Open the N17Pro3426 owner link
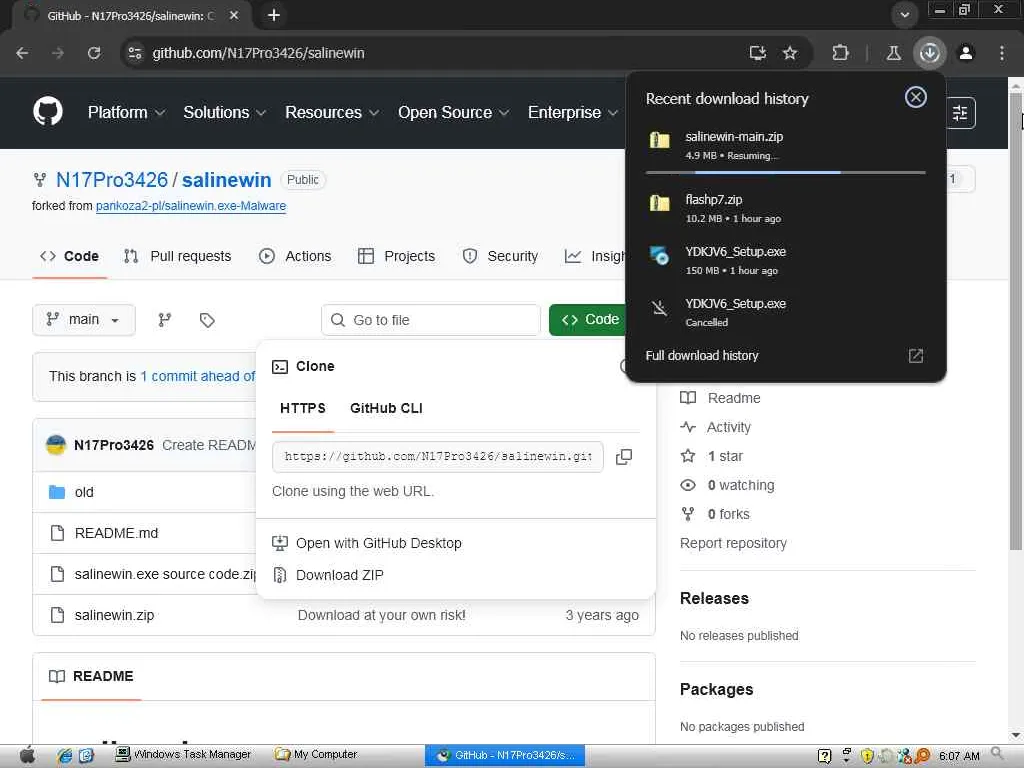This screenshot has width=1024, height=768. pos(112,180)
